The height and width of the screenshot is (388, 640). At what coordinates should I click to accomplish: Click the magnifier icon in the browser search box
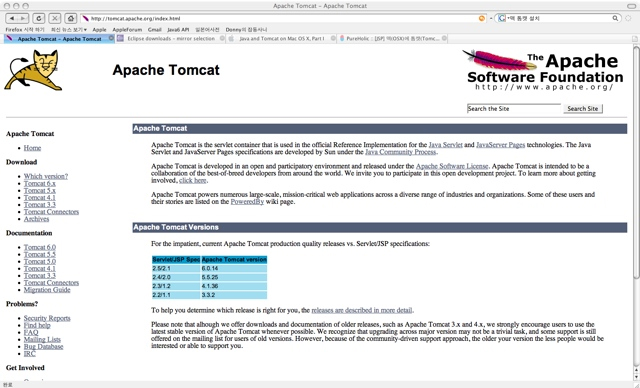[x=615, y=18]
